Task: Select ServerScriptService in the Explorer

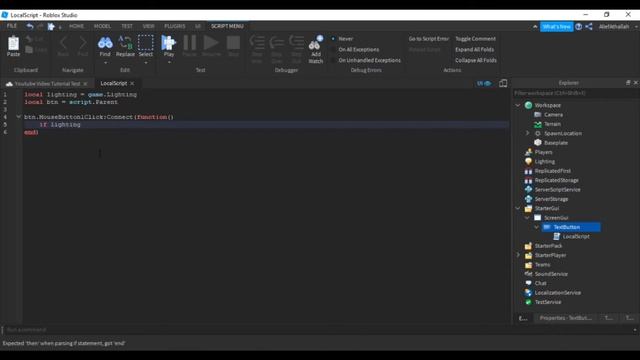Action: point(557,189)
